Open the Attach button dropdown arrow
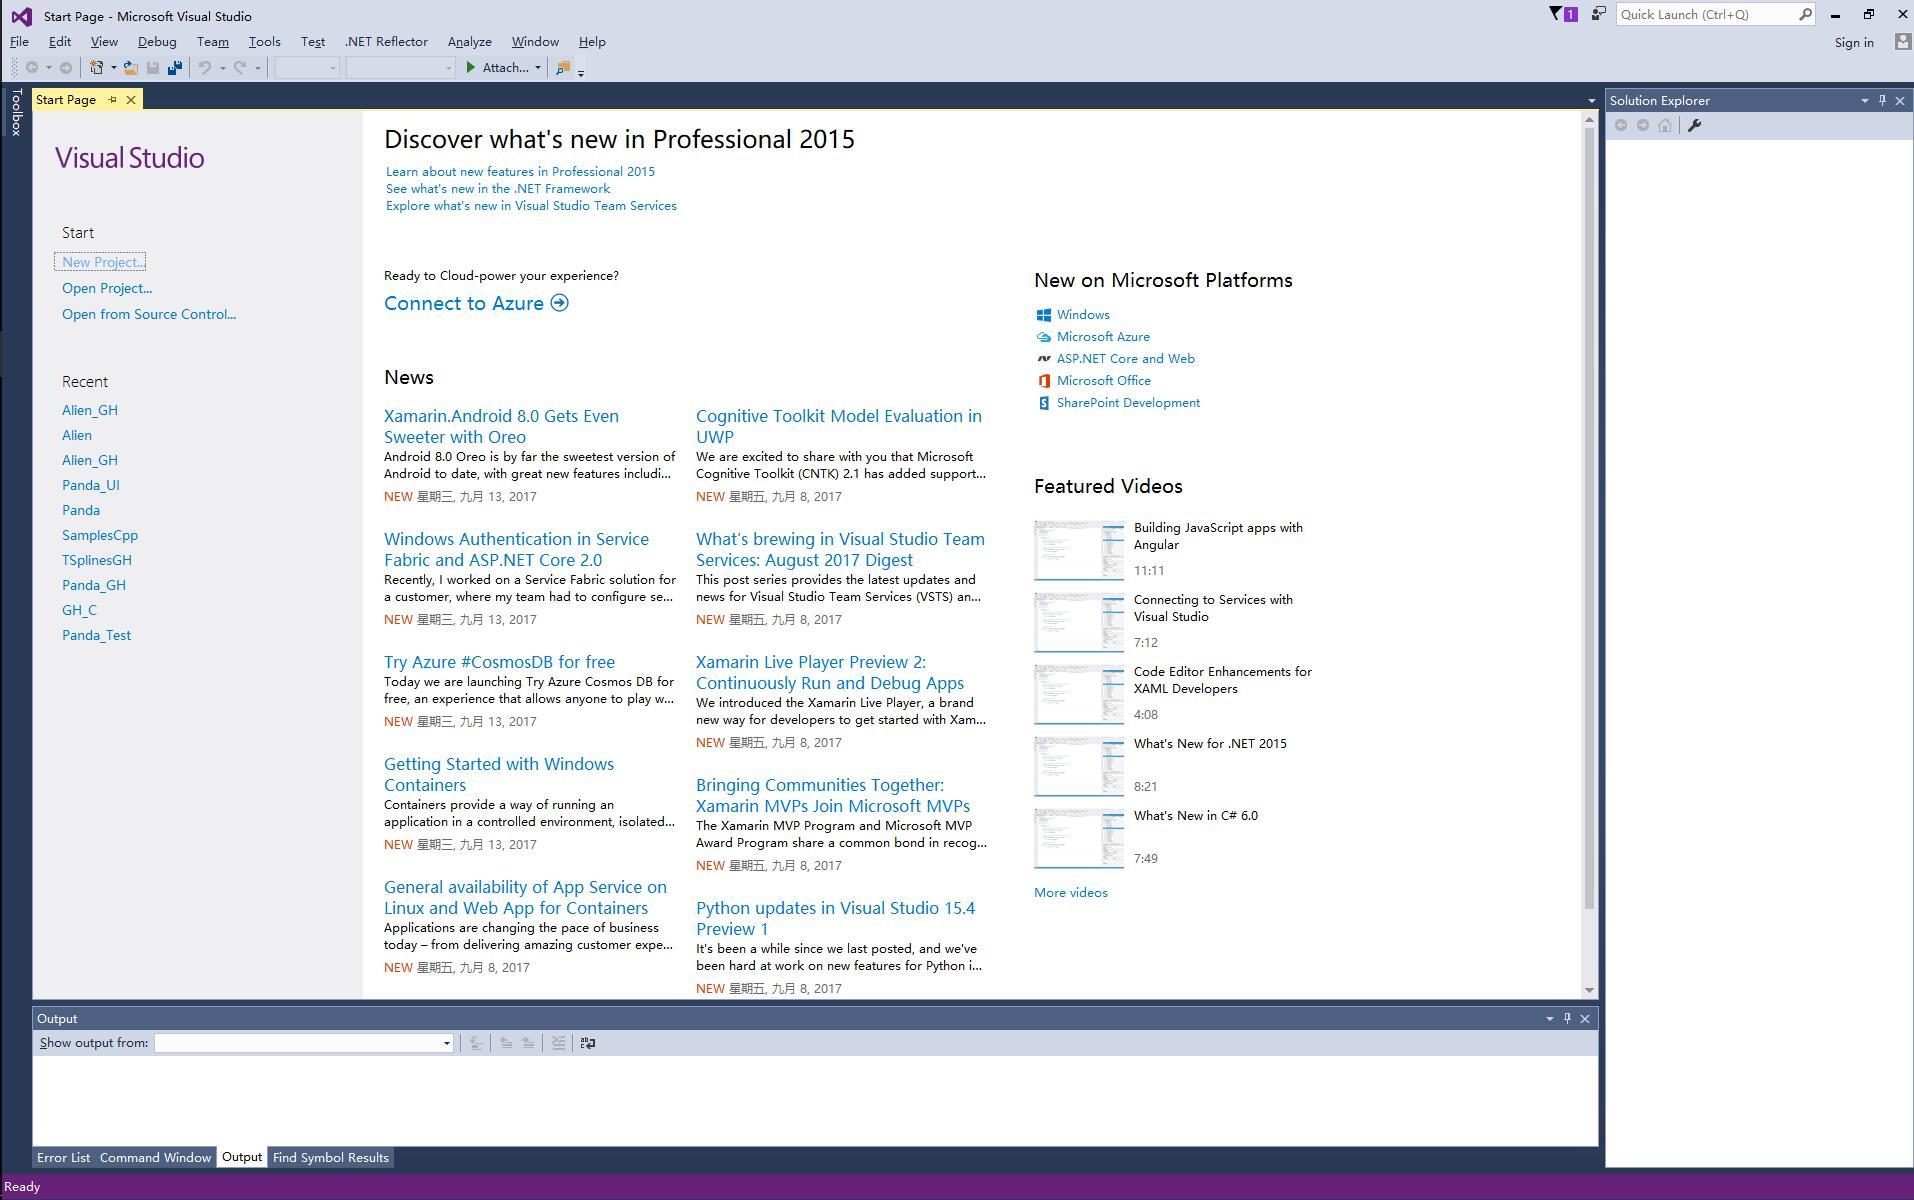This screenshot has height=1200, width=1914. 538,68
